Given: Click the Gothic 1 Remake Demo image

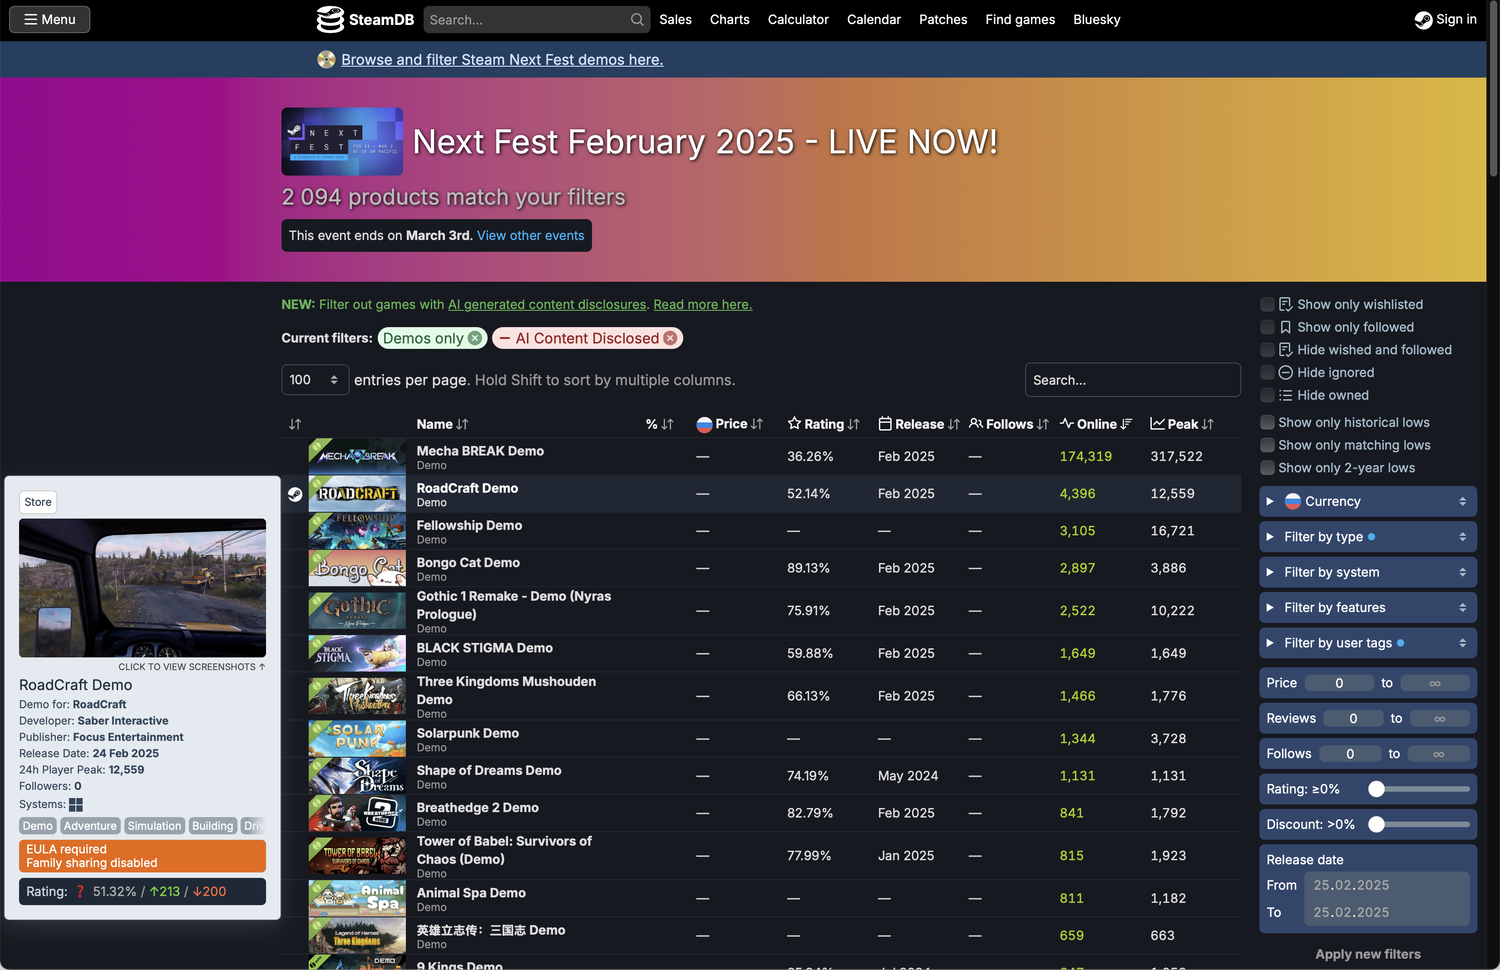Looking at the screenshot, I should tap(357, 611).
